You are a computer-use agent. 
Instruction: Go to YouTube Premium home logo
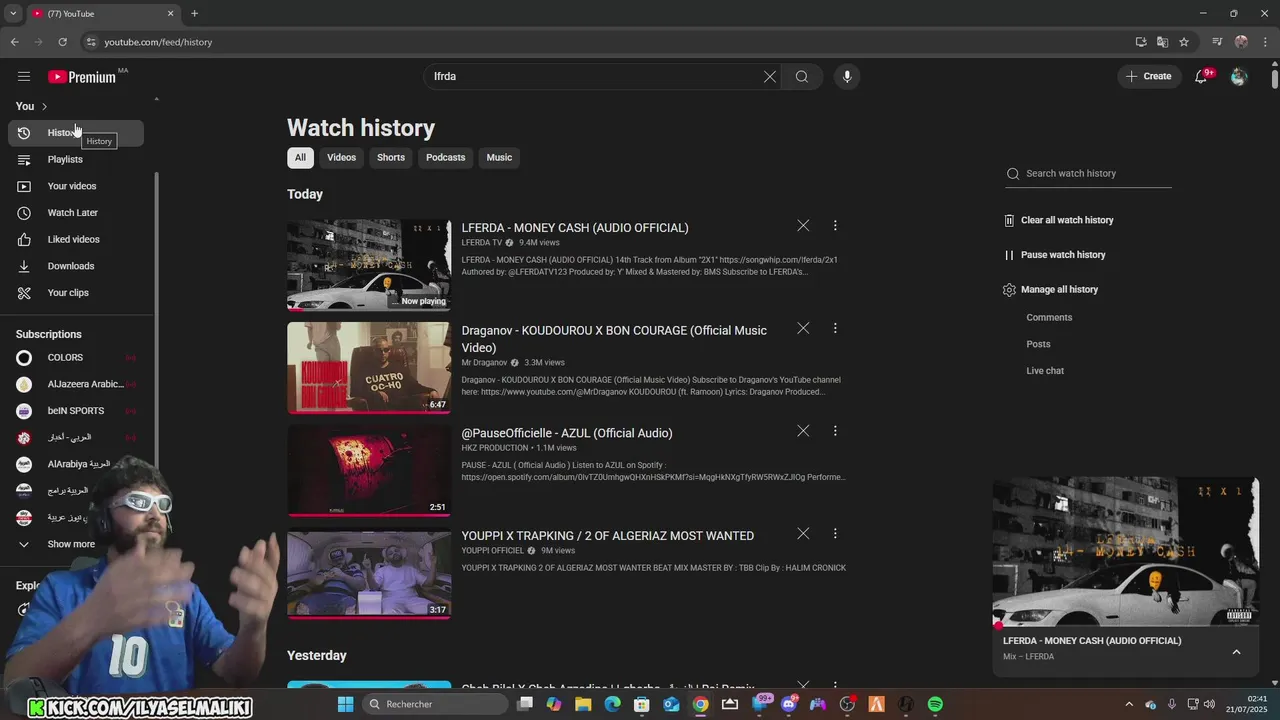pos(82,77)
